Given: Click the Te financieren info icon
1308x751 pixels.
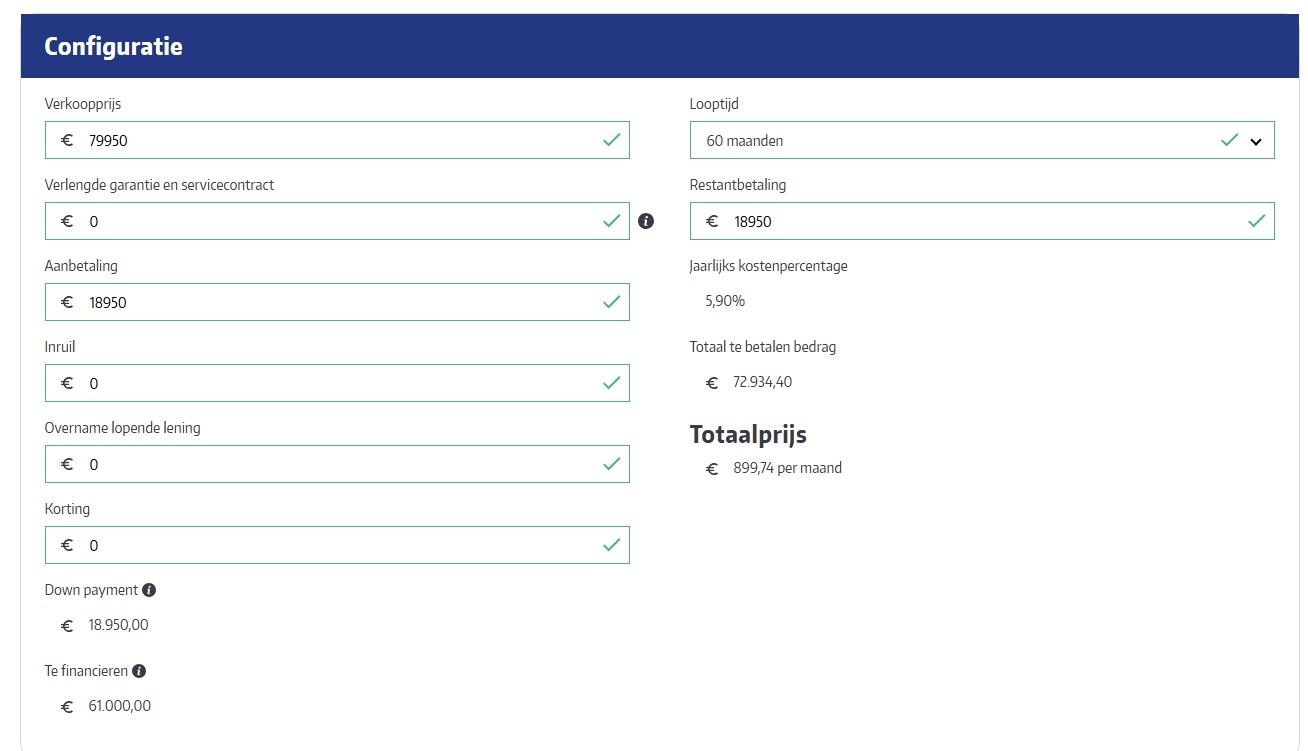Looking at the screenshot, I should 139,671.
